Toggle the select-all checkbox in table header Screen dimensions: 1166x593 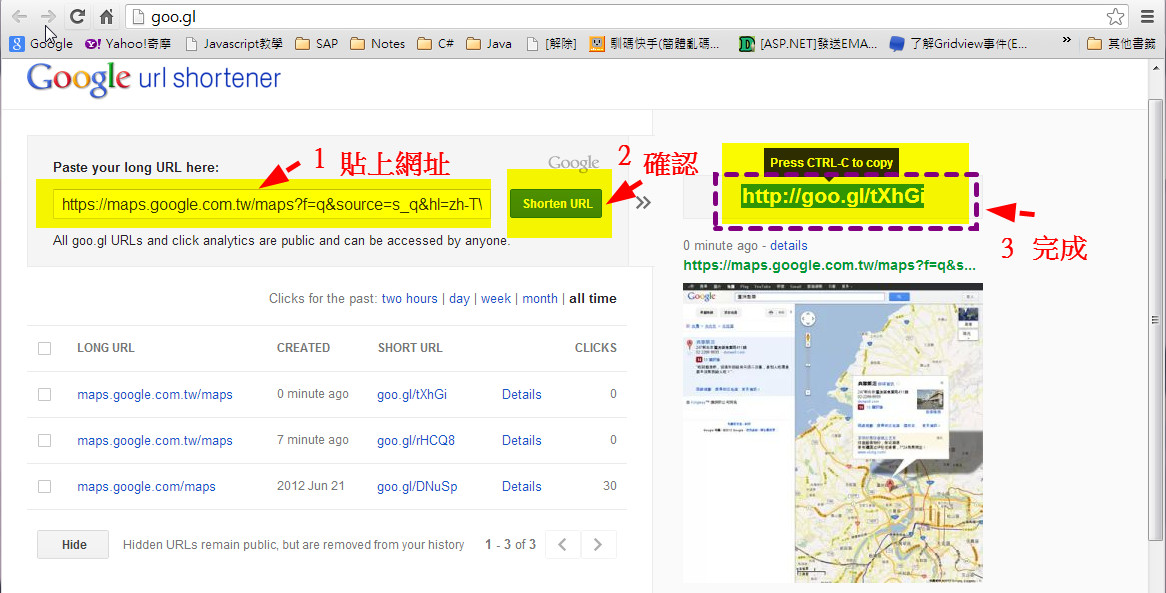pos(45,348)
